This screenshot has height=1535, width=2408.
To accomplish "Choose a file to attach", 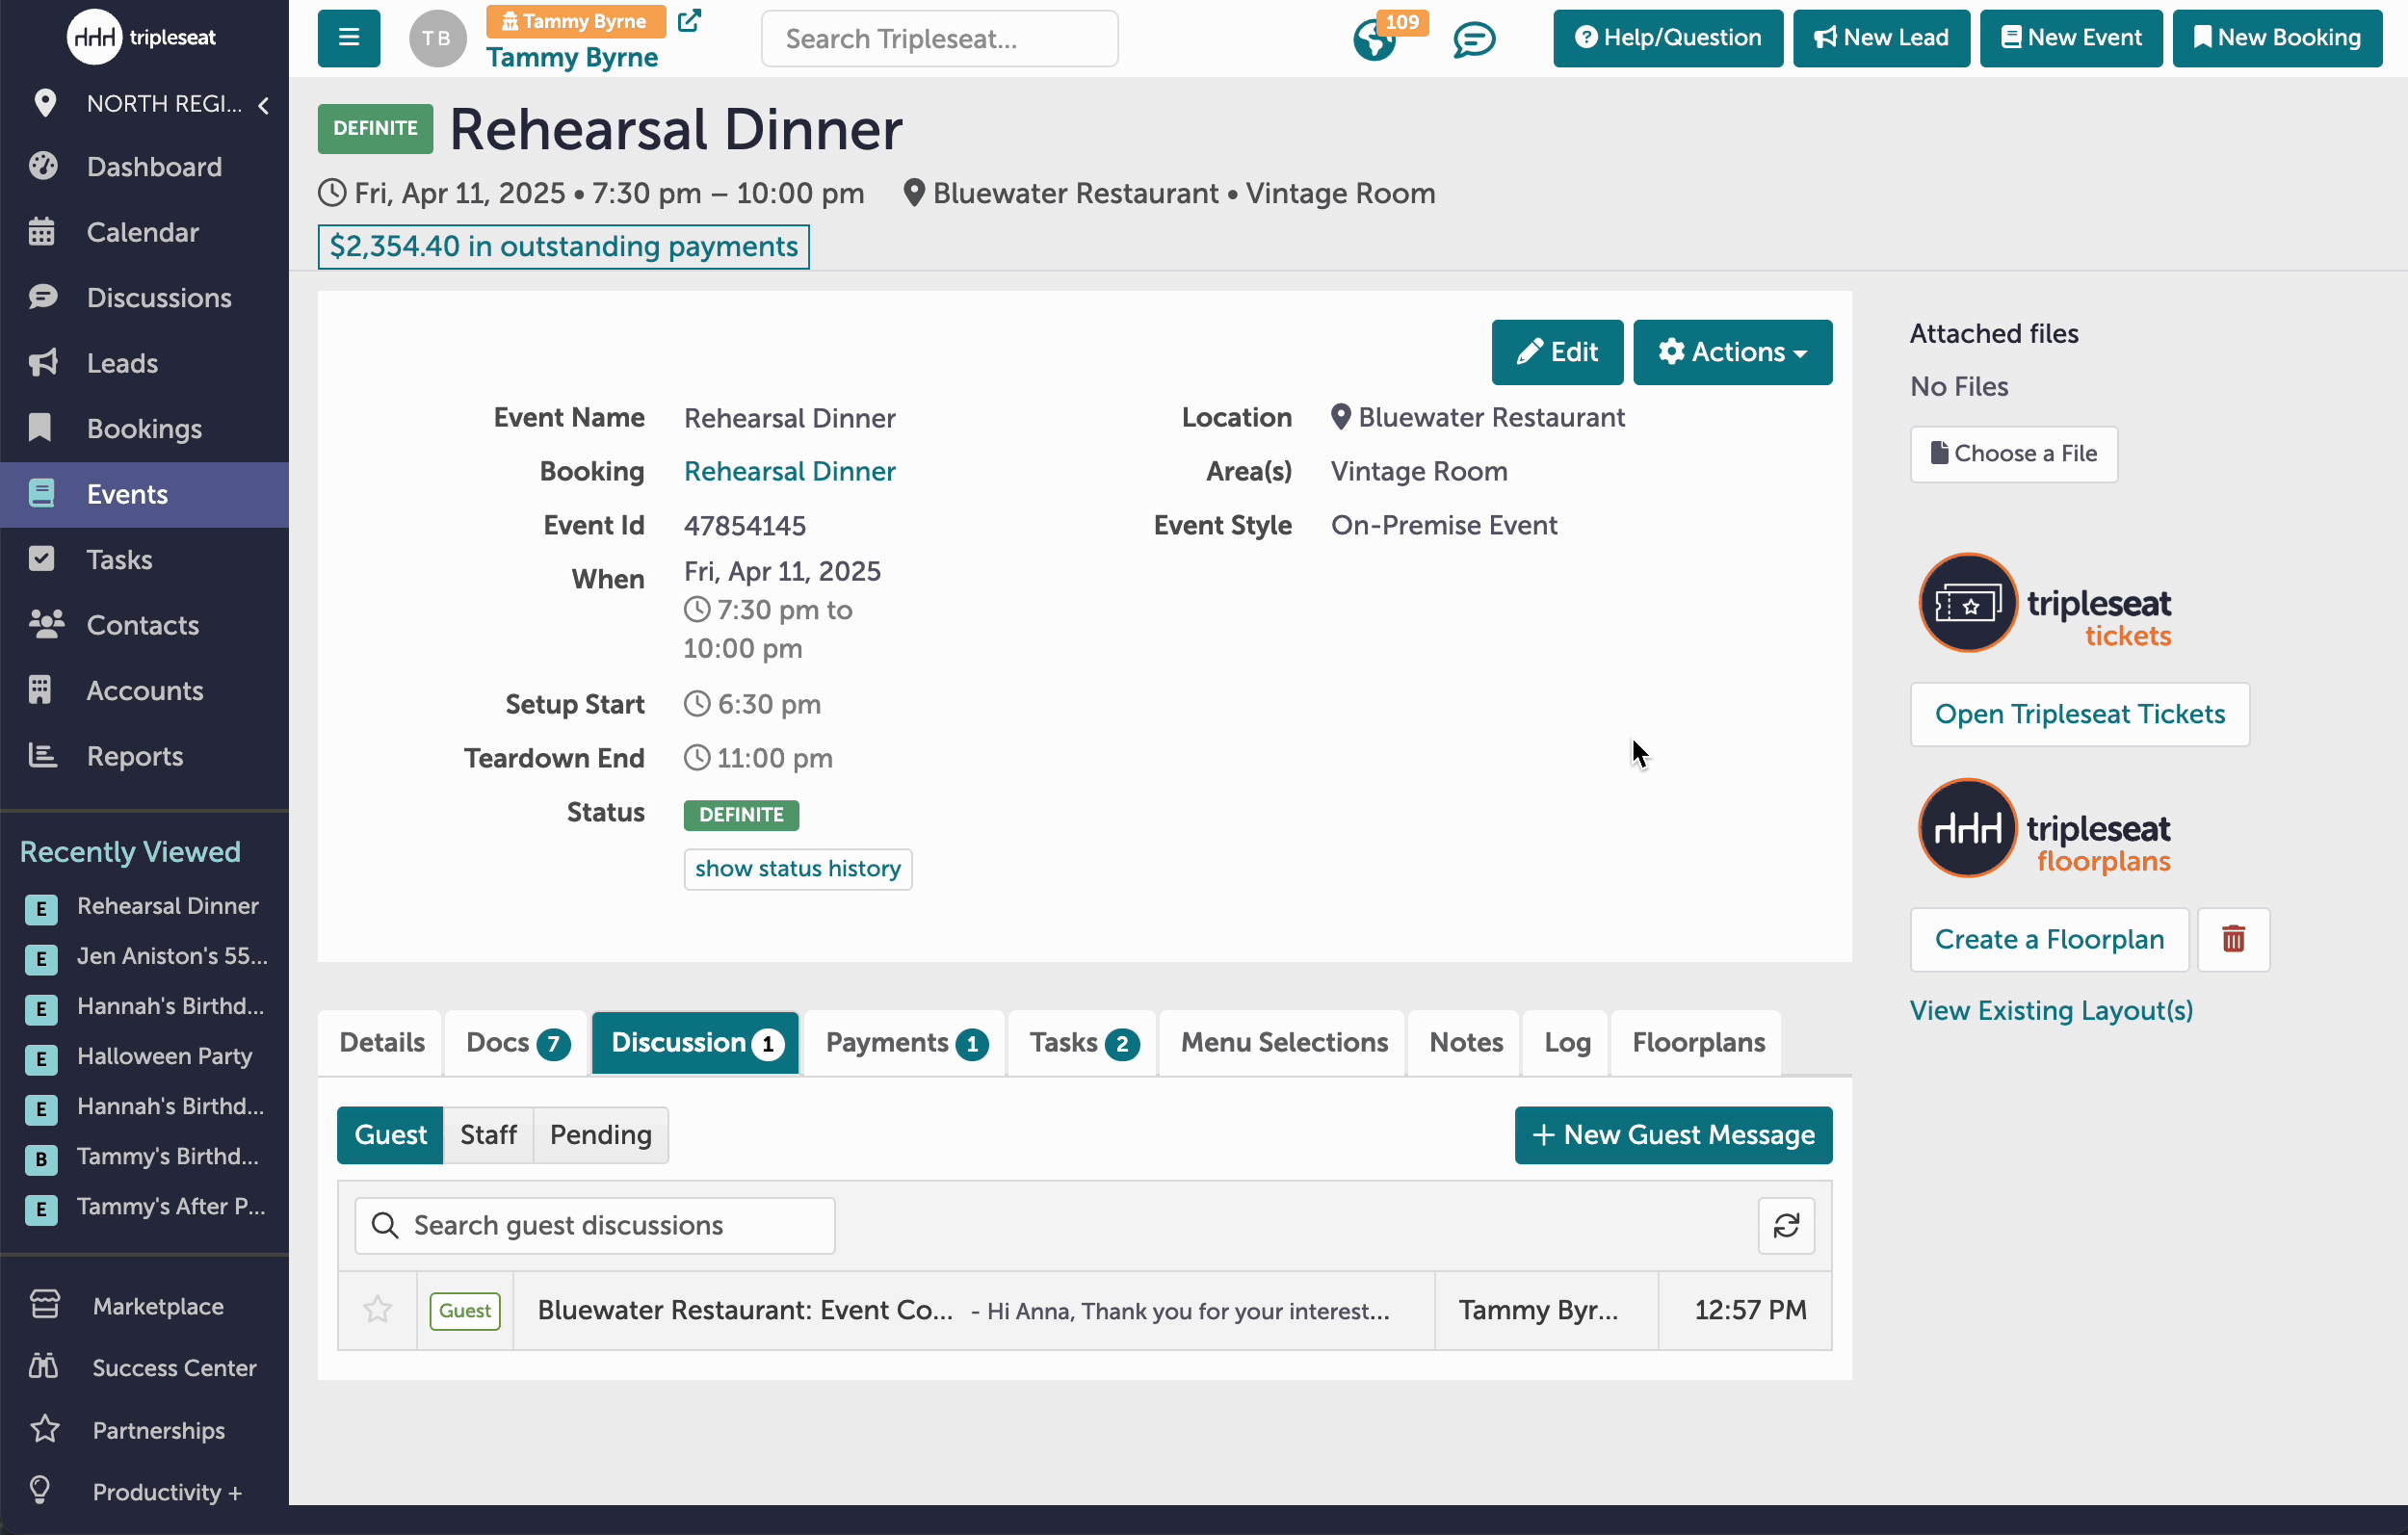I will tap(2013, 454).
